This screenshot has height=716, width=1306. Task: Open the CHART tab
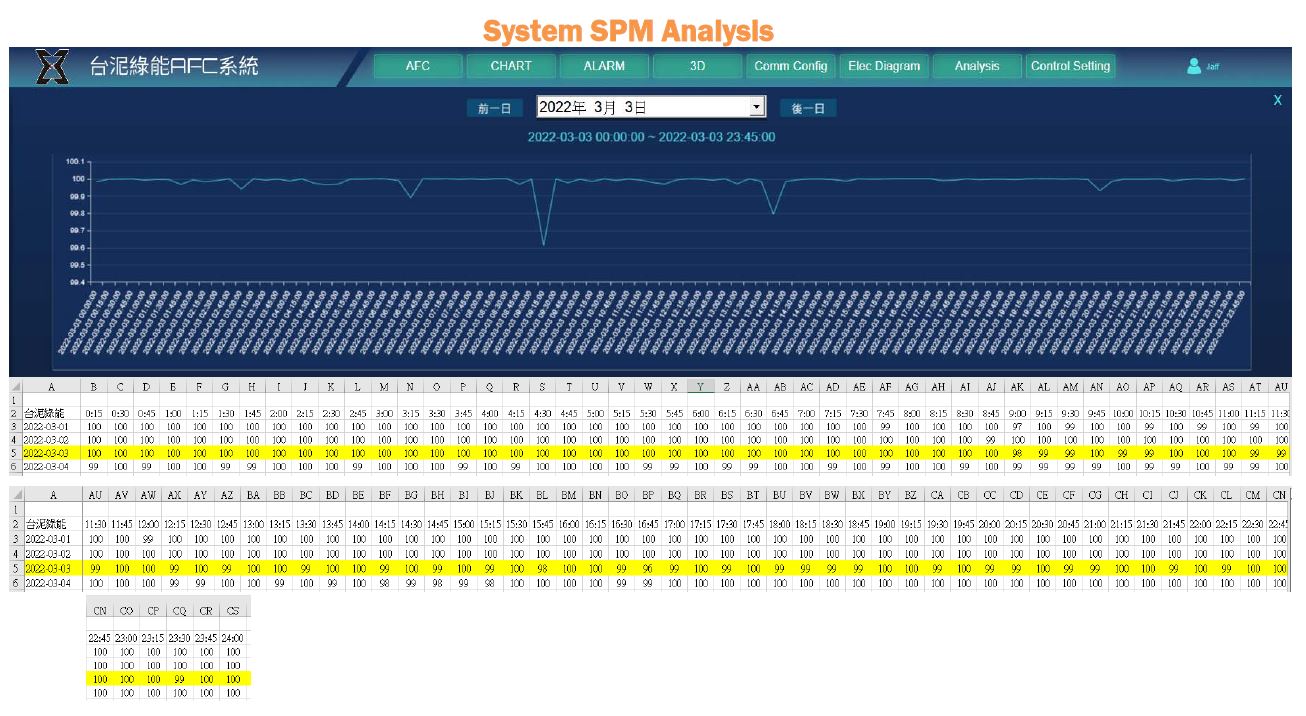pos(511,66)
